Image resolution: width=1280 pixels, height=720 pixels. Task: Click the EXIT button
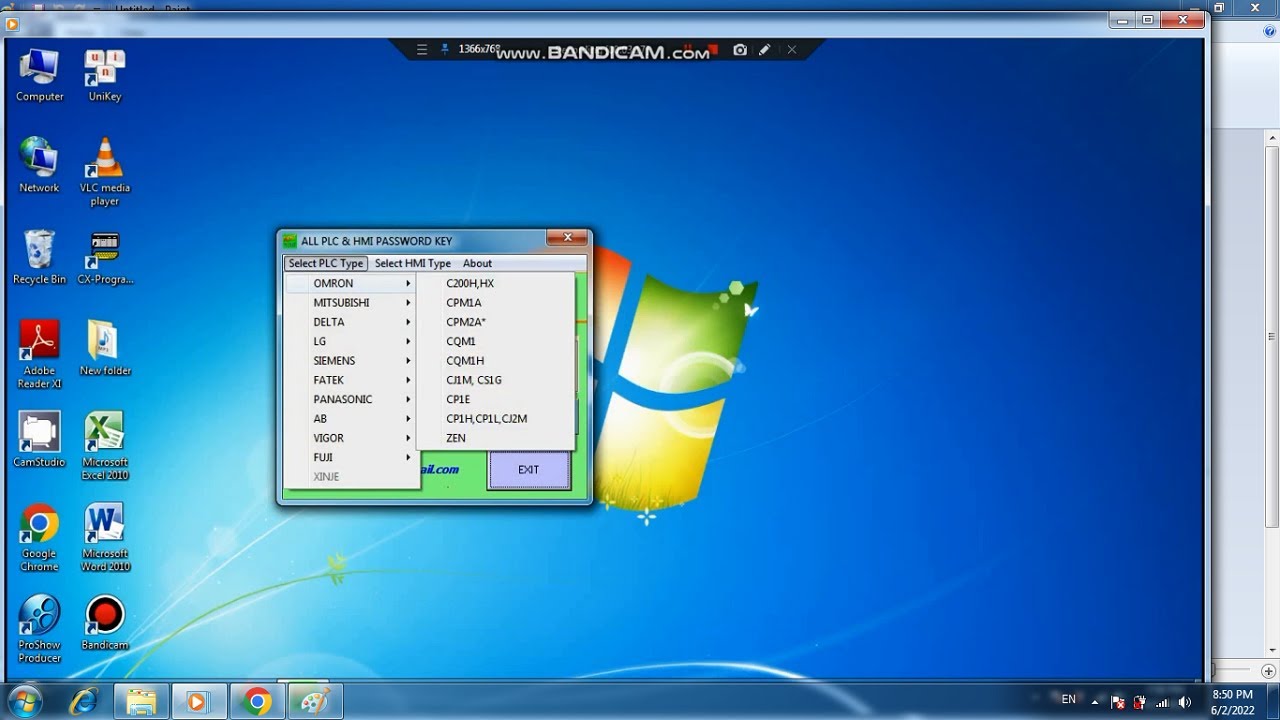(x=529, y=470)
